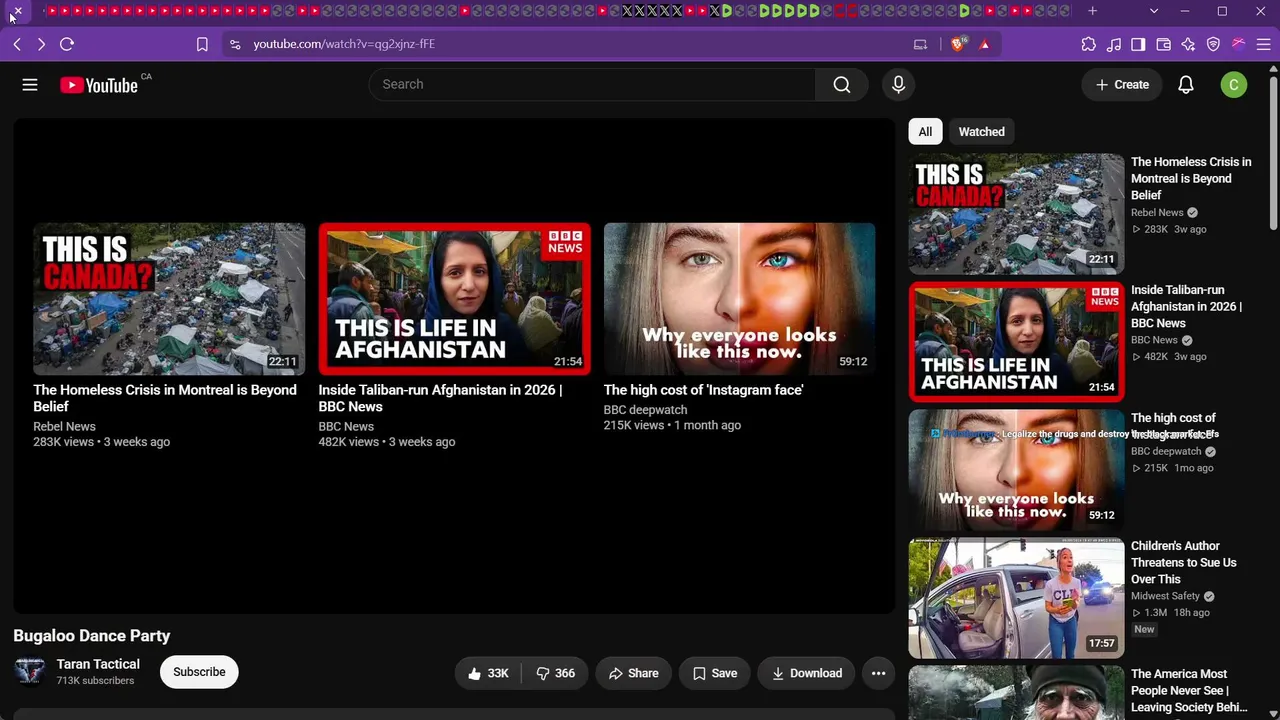Expand the tab search chevron
Screen dimensions: 1280x720
coord(1154,11)
